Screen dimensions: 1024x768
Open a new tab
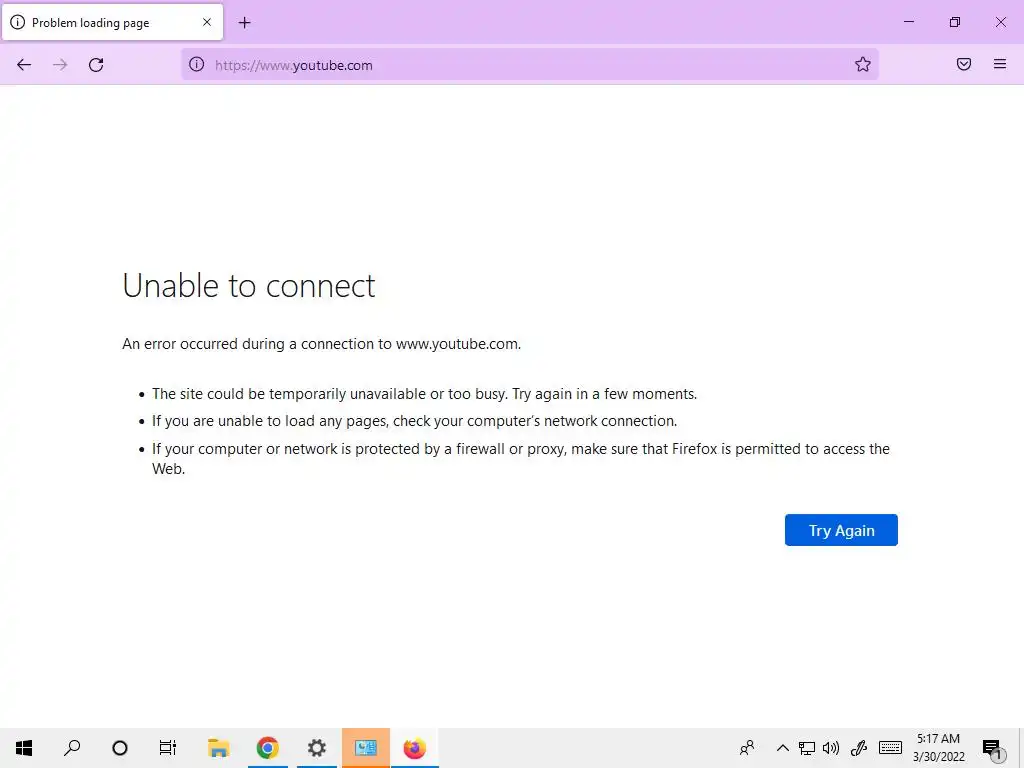pos(244,23)
